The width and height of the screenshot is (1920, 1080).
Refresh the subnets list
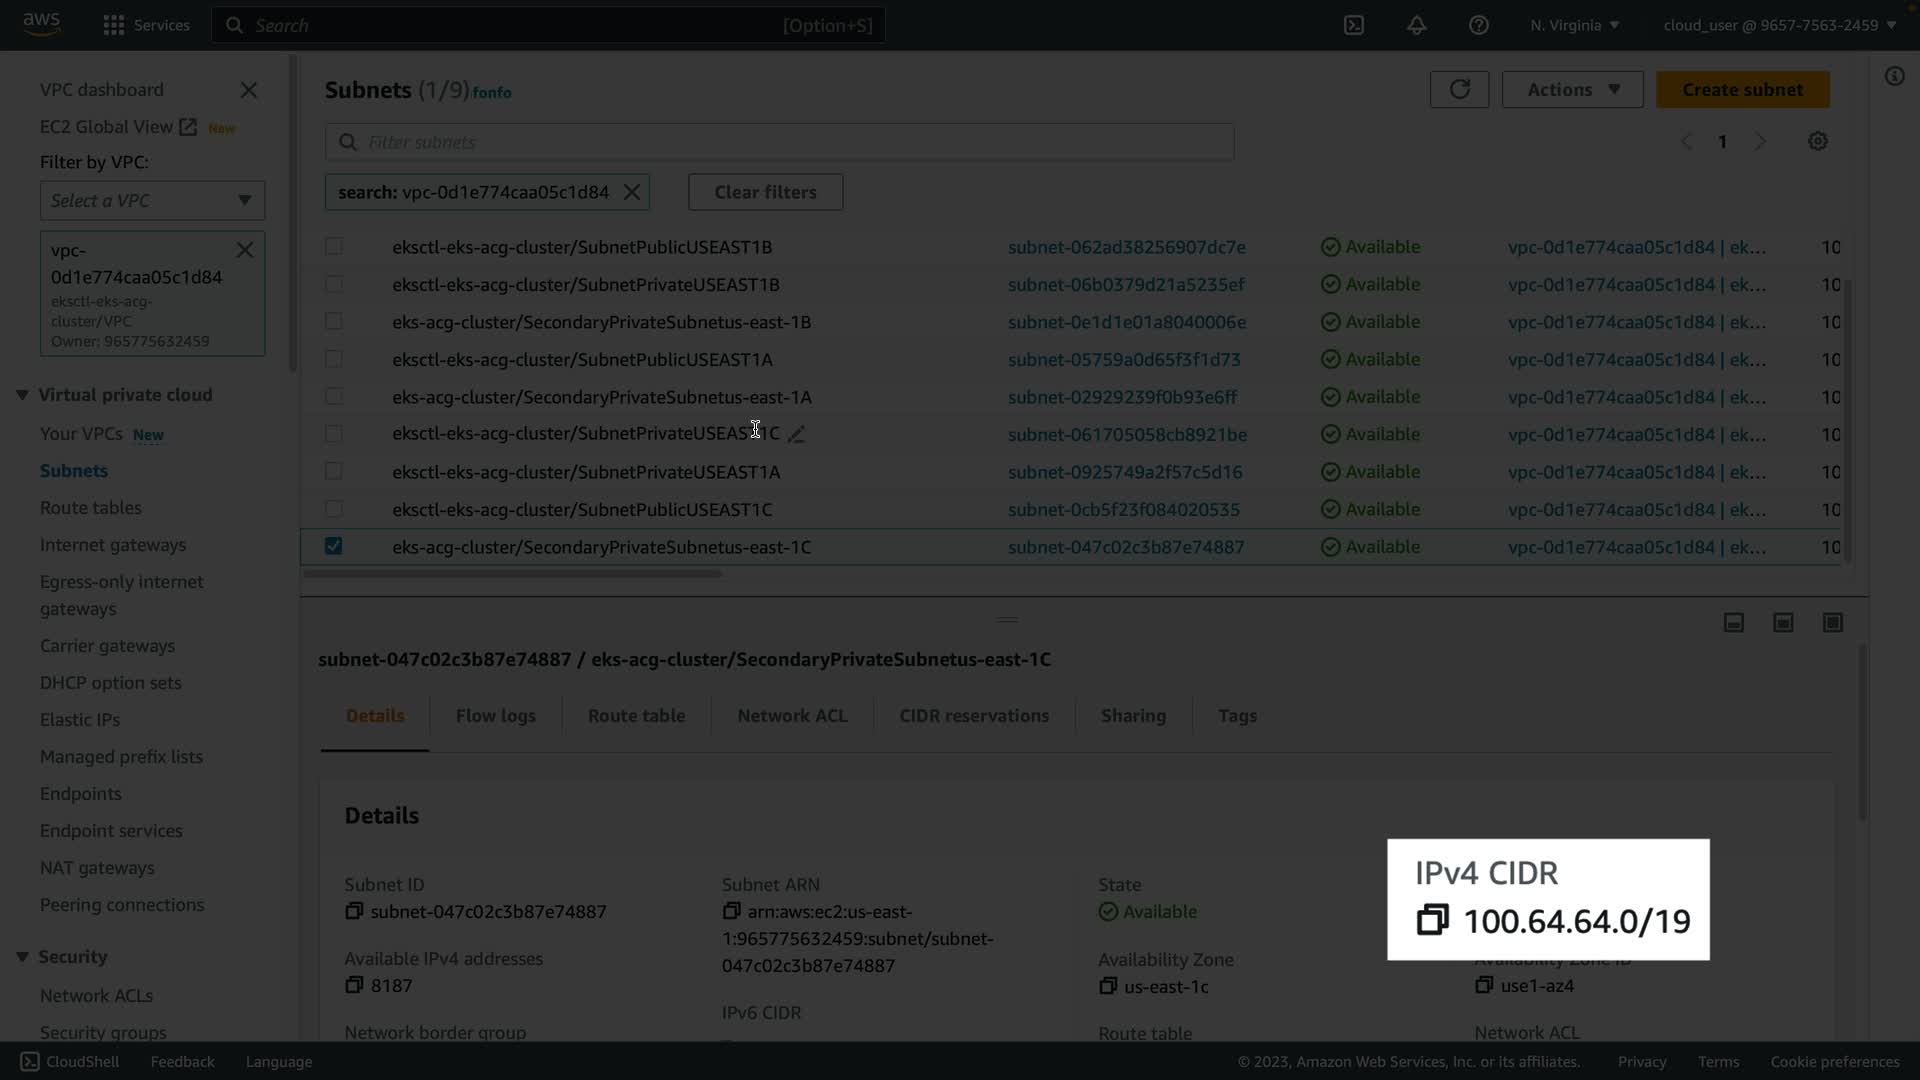(1459, 89)
